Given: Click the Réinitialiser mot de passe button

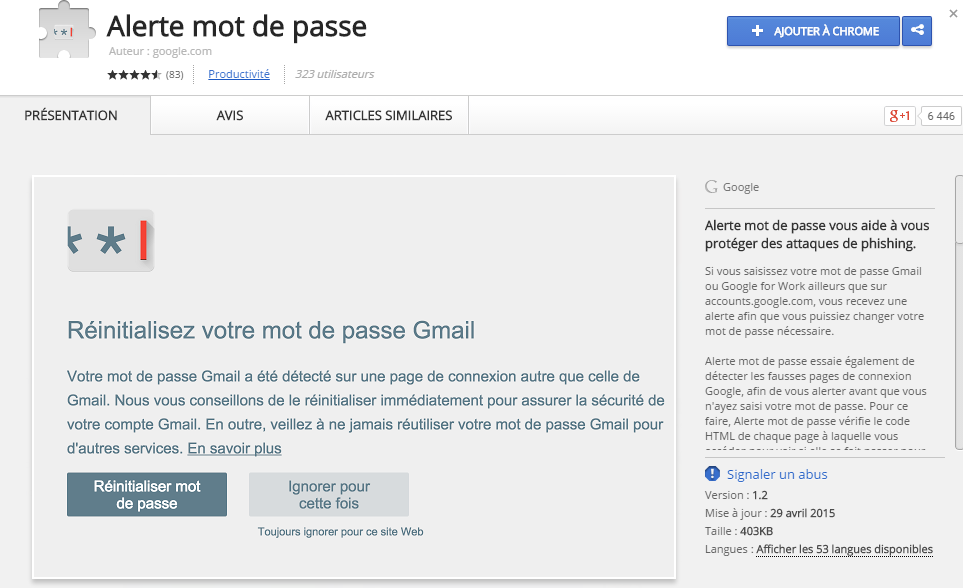Looking at the screenshot, I should pos(147,495).
